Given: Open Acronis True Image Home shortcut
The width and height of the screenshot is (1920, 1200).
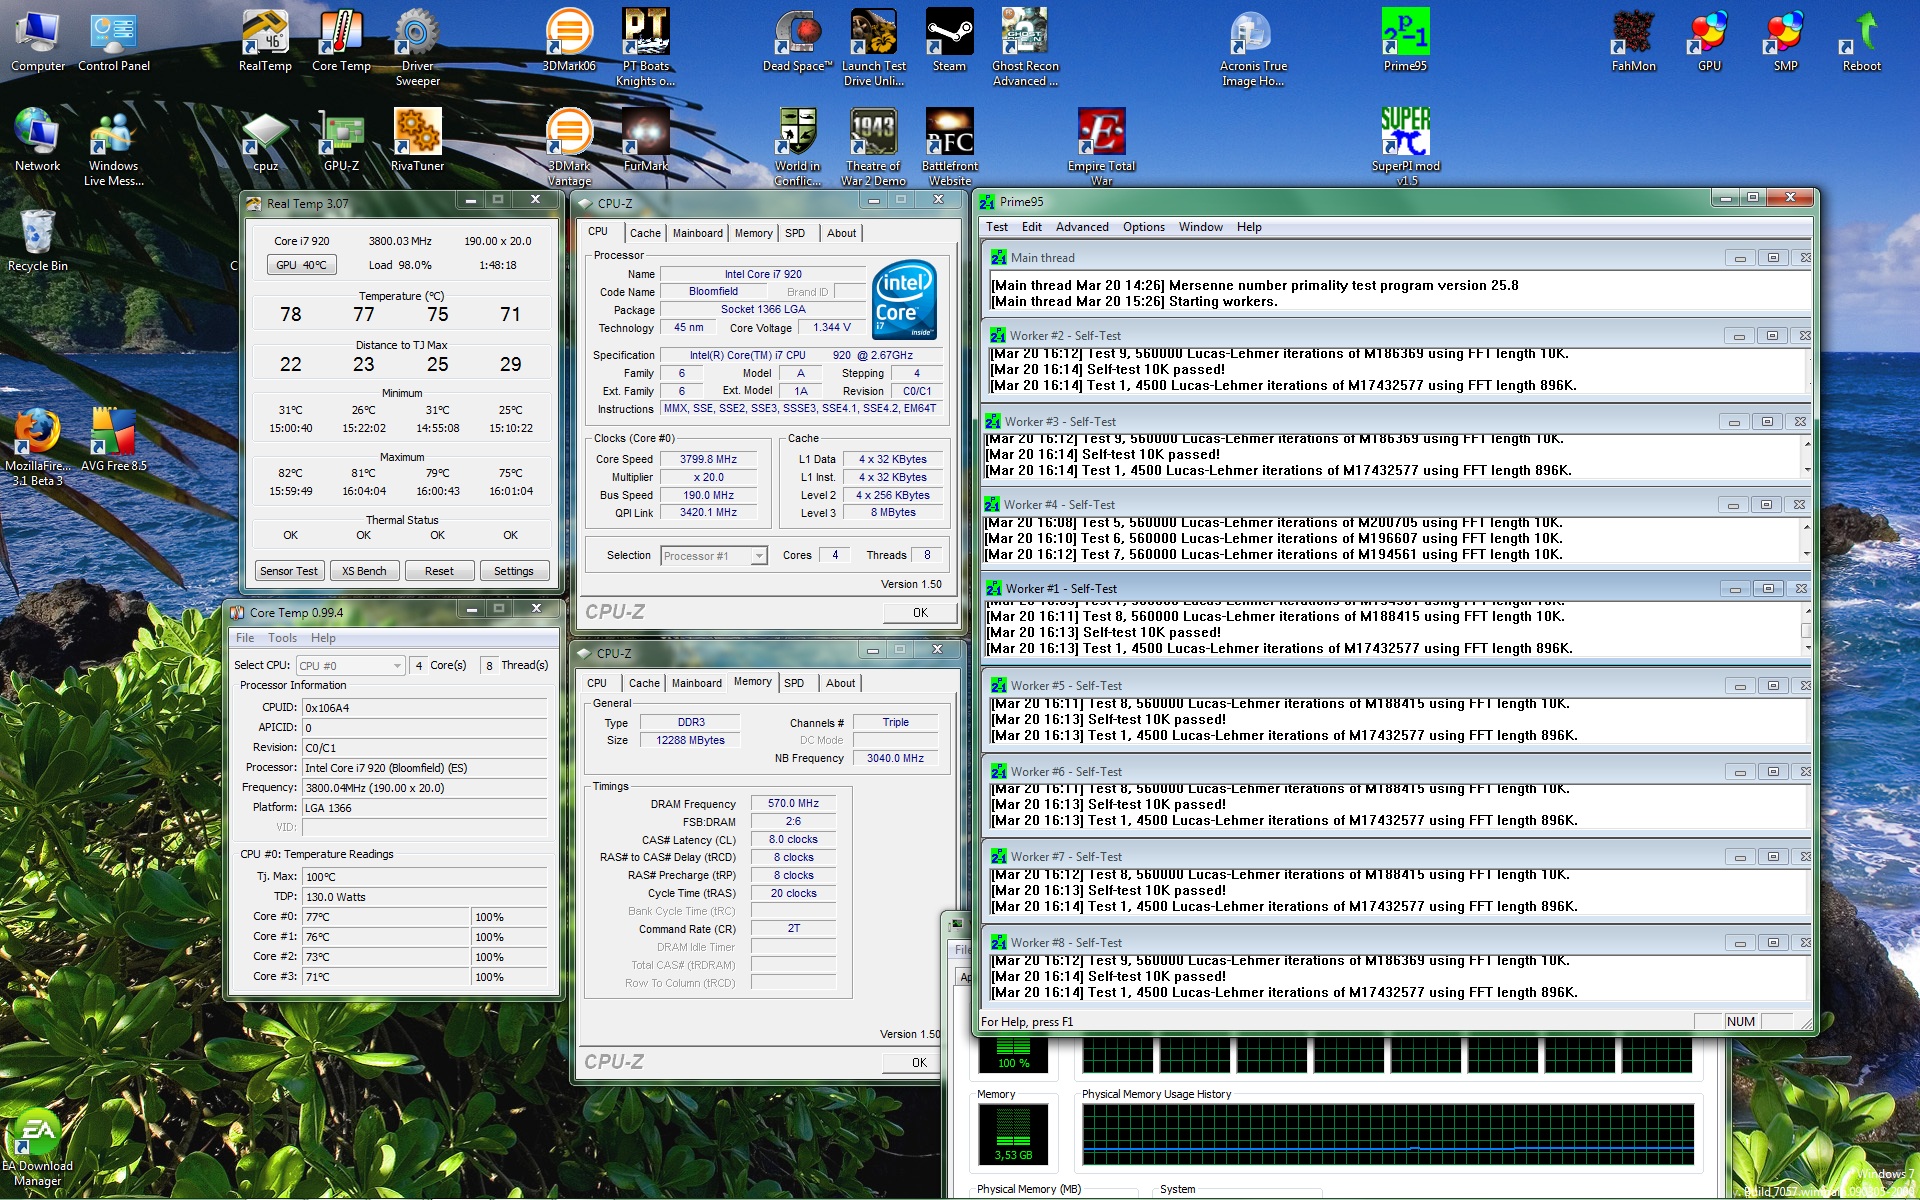Looking at the screenshot, I should point(1253,47).
